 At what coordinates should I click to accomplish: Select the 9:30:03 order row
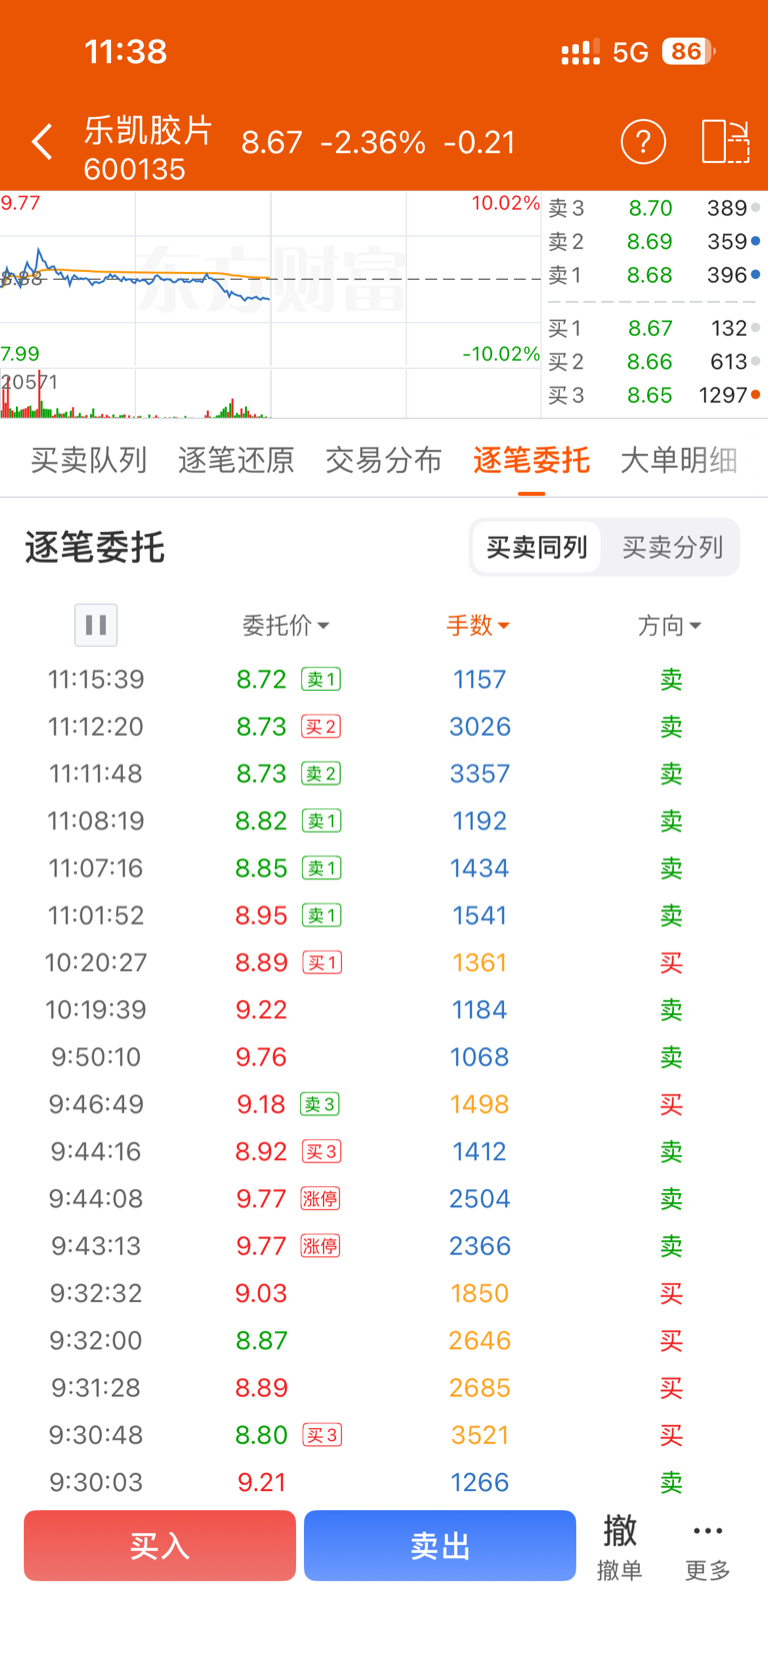(384, 1482)
